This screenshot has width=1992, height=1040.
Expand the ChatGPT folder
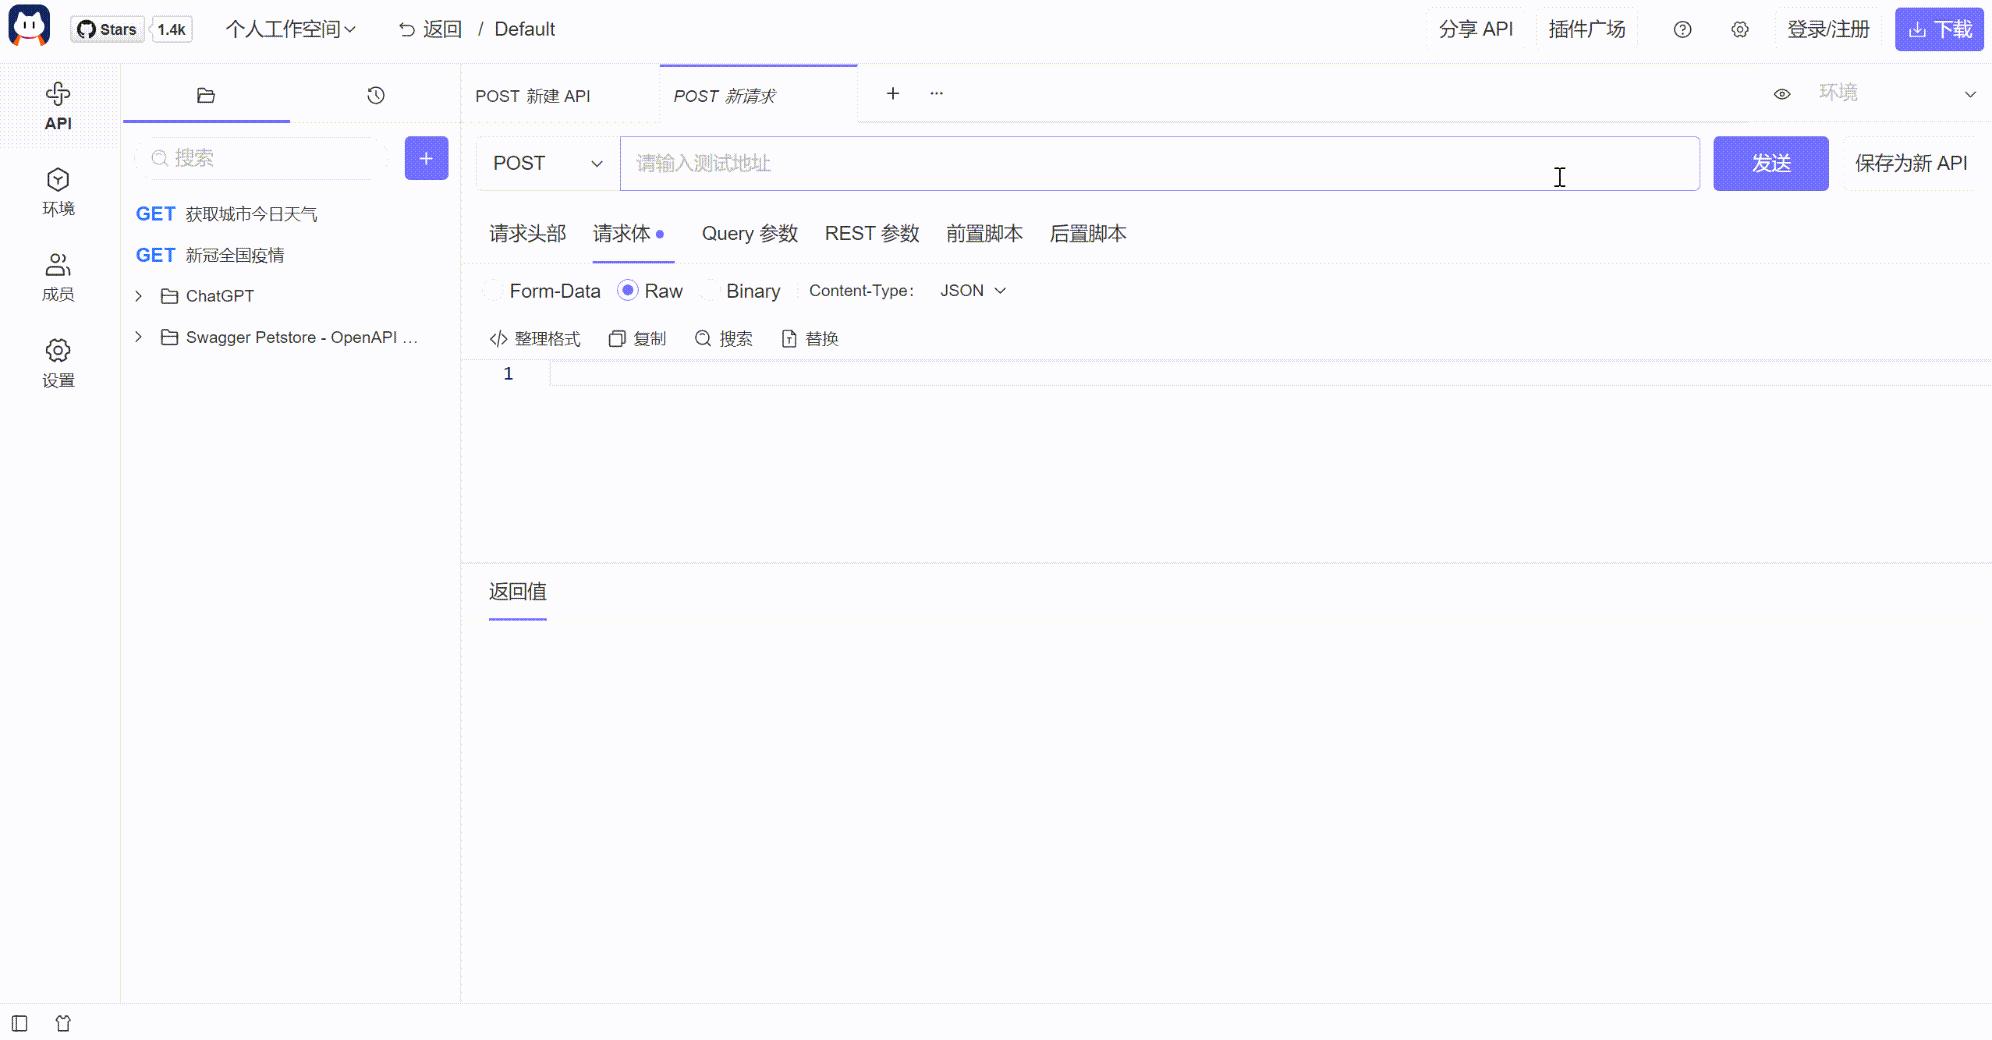pos(138,295)
